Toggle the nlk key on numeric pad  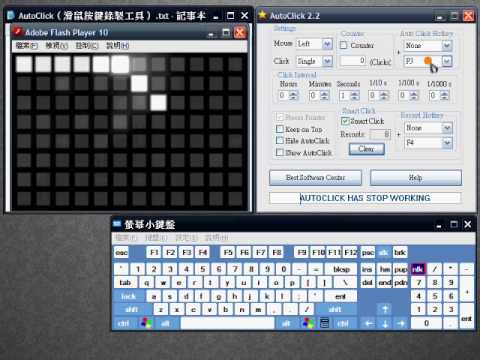(418, 269)
